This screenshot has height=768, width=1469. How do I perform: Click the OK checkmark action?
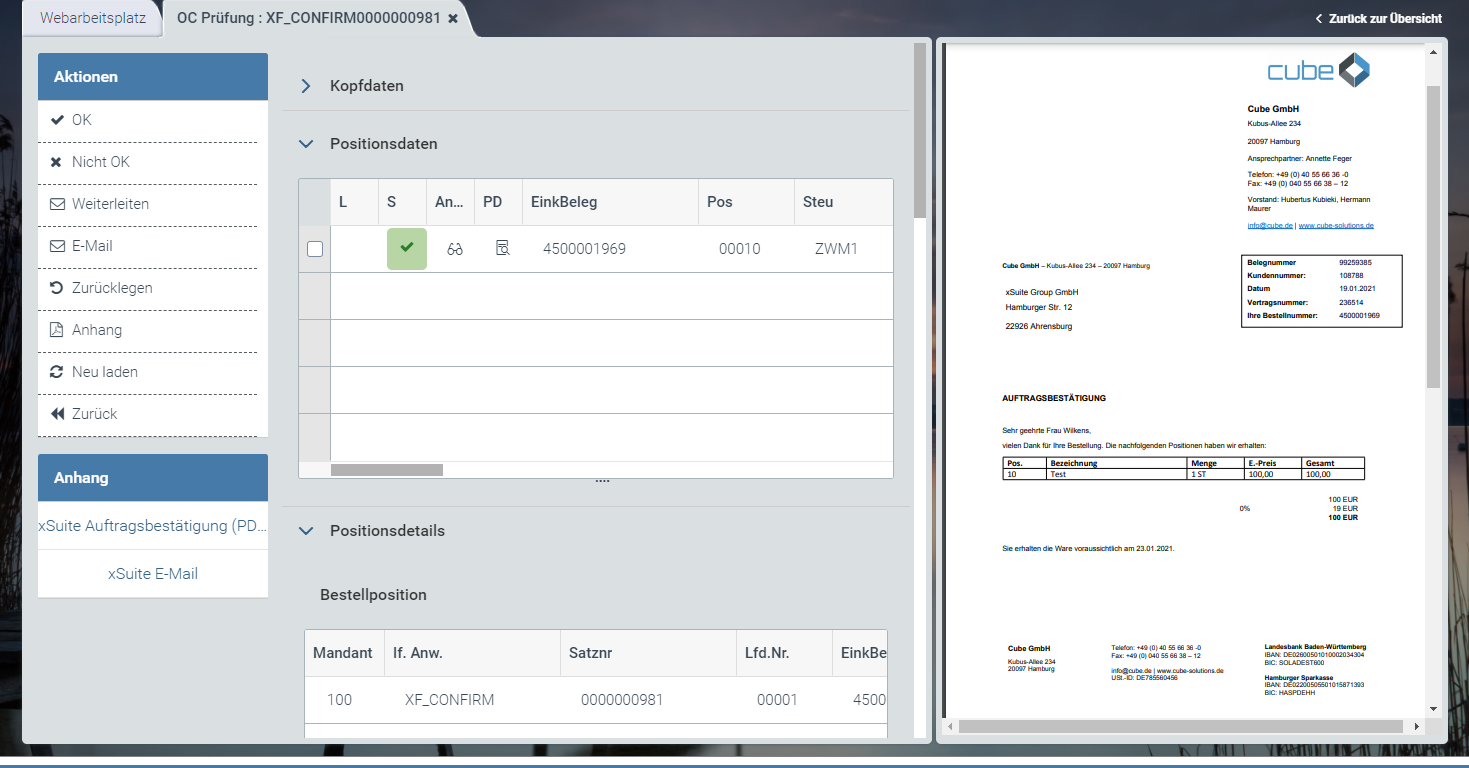[x=81, y=120]
